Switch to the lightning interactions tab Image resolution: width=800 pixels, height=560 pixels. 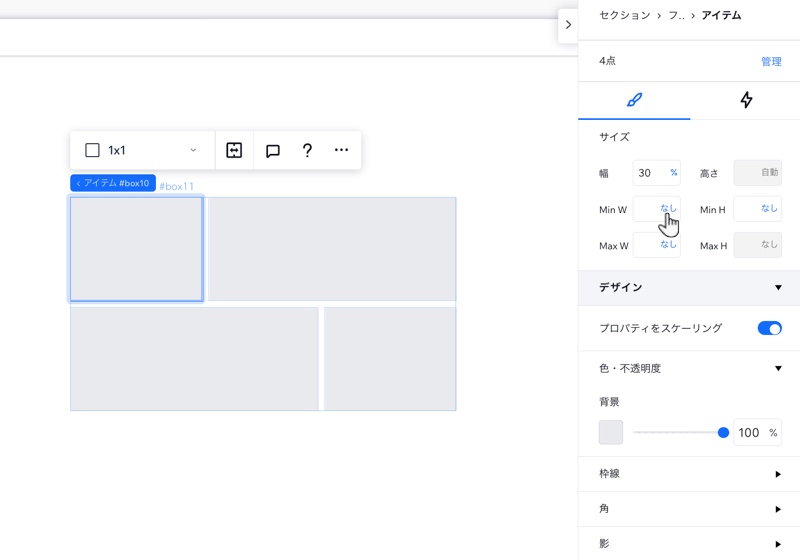click(x=746, y=99)
